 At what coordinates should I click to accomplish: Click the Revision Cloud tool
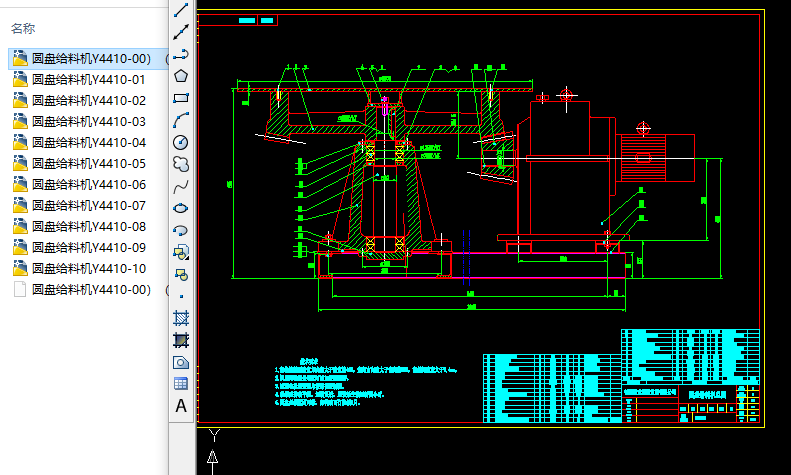tap(181, 164)
